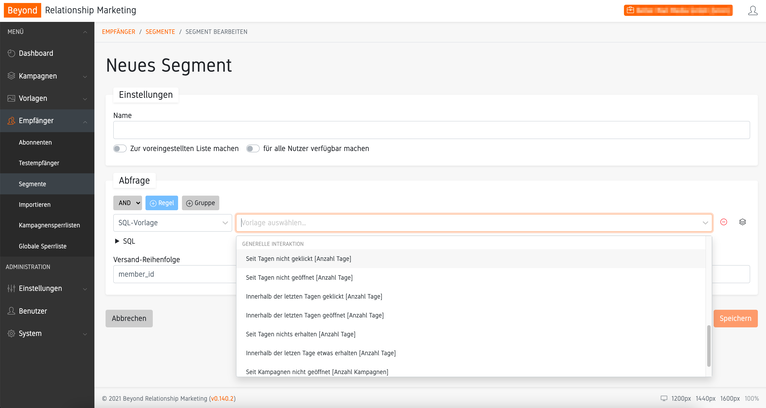This screenshot has height=408, width=766.
Task: Click the Benutzer person icon in sidebar
Action: pyautogui.click(x=11, y=311)
